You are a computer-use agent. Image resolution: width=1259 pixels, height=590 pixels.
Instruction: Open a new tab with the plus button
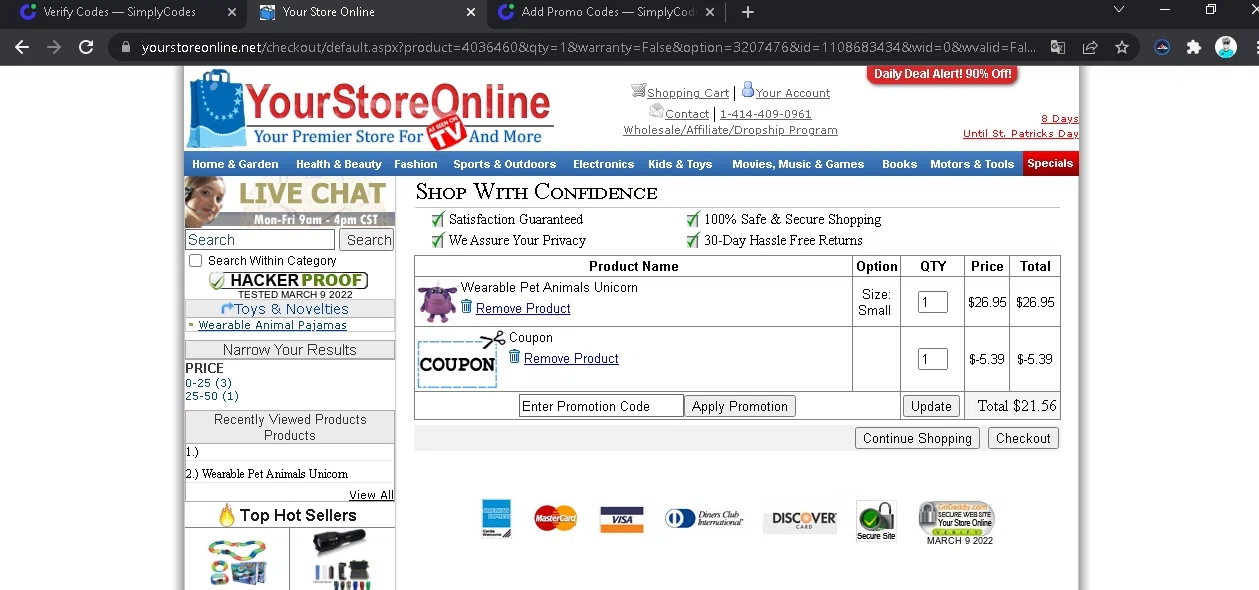(748, 12)
